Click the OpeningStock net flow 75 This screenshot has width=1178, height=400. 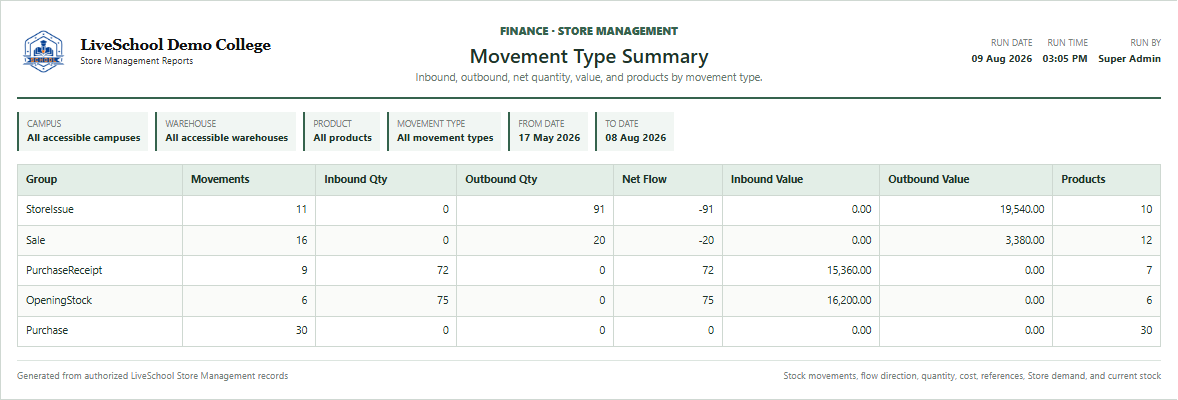point(708,300)
